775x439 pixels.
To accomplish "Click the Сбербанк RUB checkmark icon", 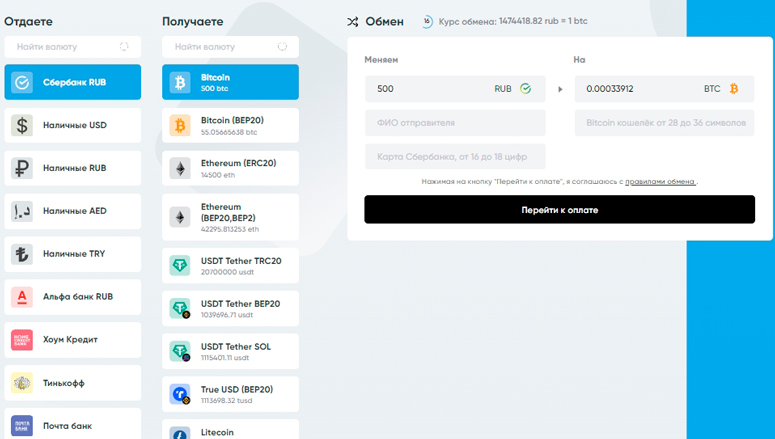I will coord(22,82).
